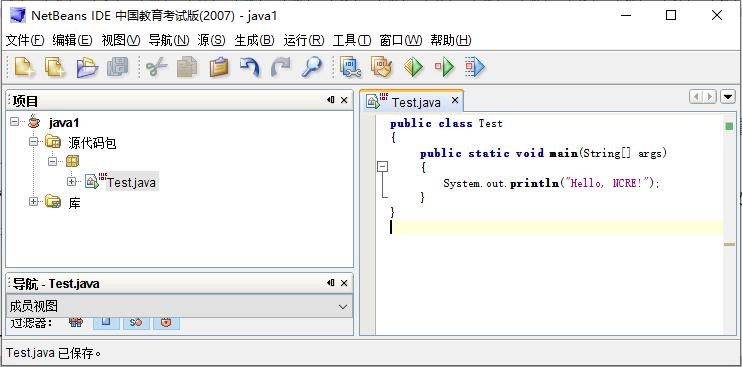Open the editor documents list dropdown
This screenshot has height=367, width=742.
click(x=727, y=97)
